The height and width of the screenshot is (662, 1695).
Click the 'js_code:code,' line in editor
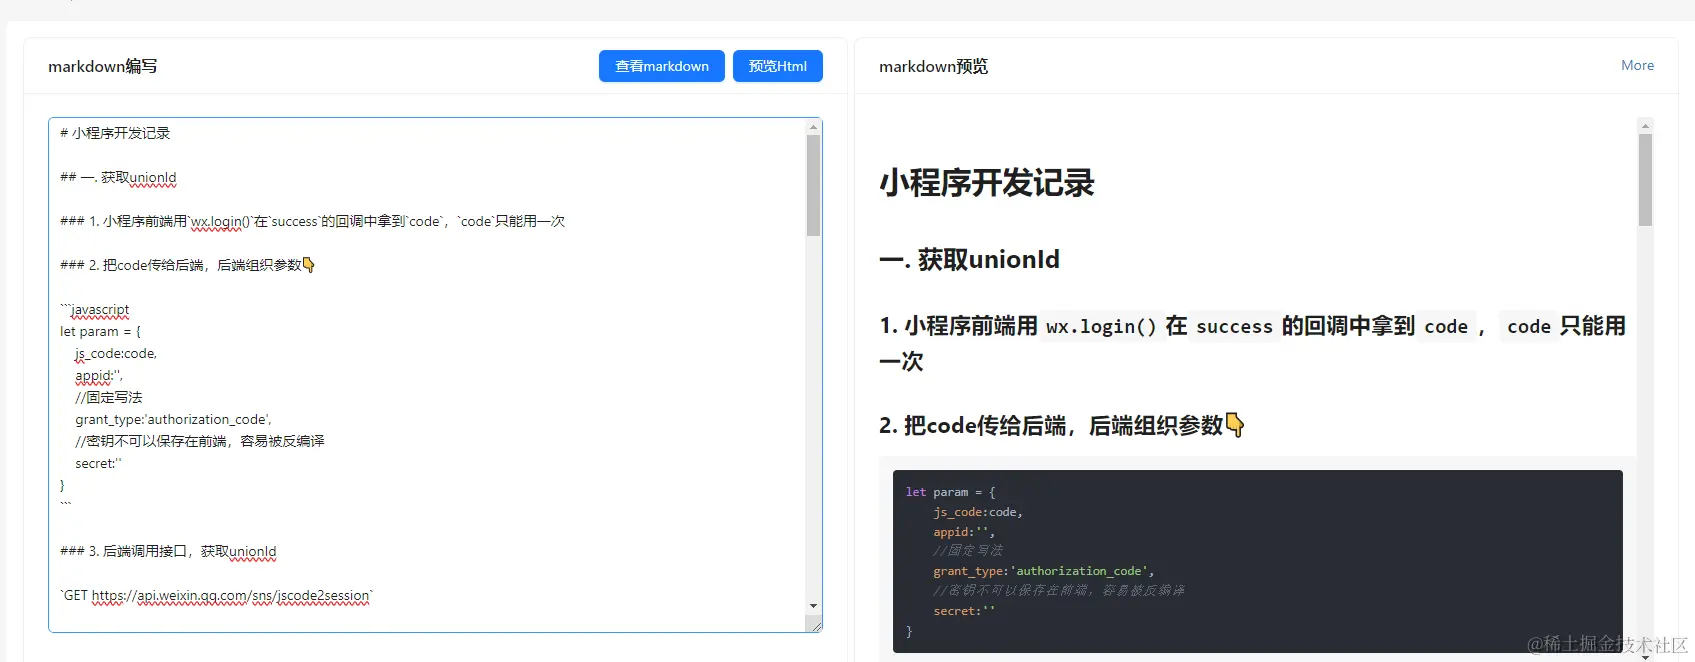(x=116, y=353)
